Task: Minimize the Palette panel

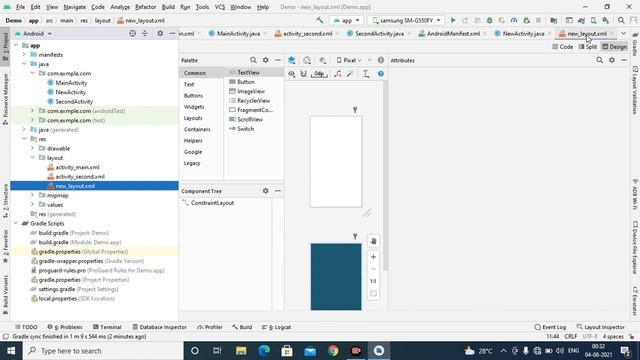Action: pyautogui.click(x=278, y=60)
